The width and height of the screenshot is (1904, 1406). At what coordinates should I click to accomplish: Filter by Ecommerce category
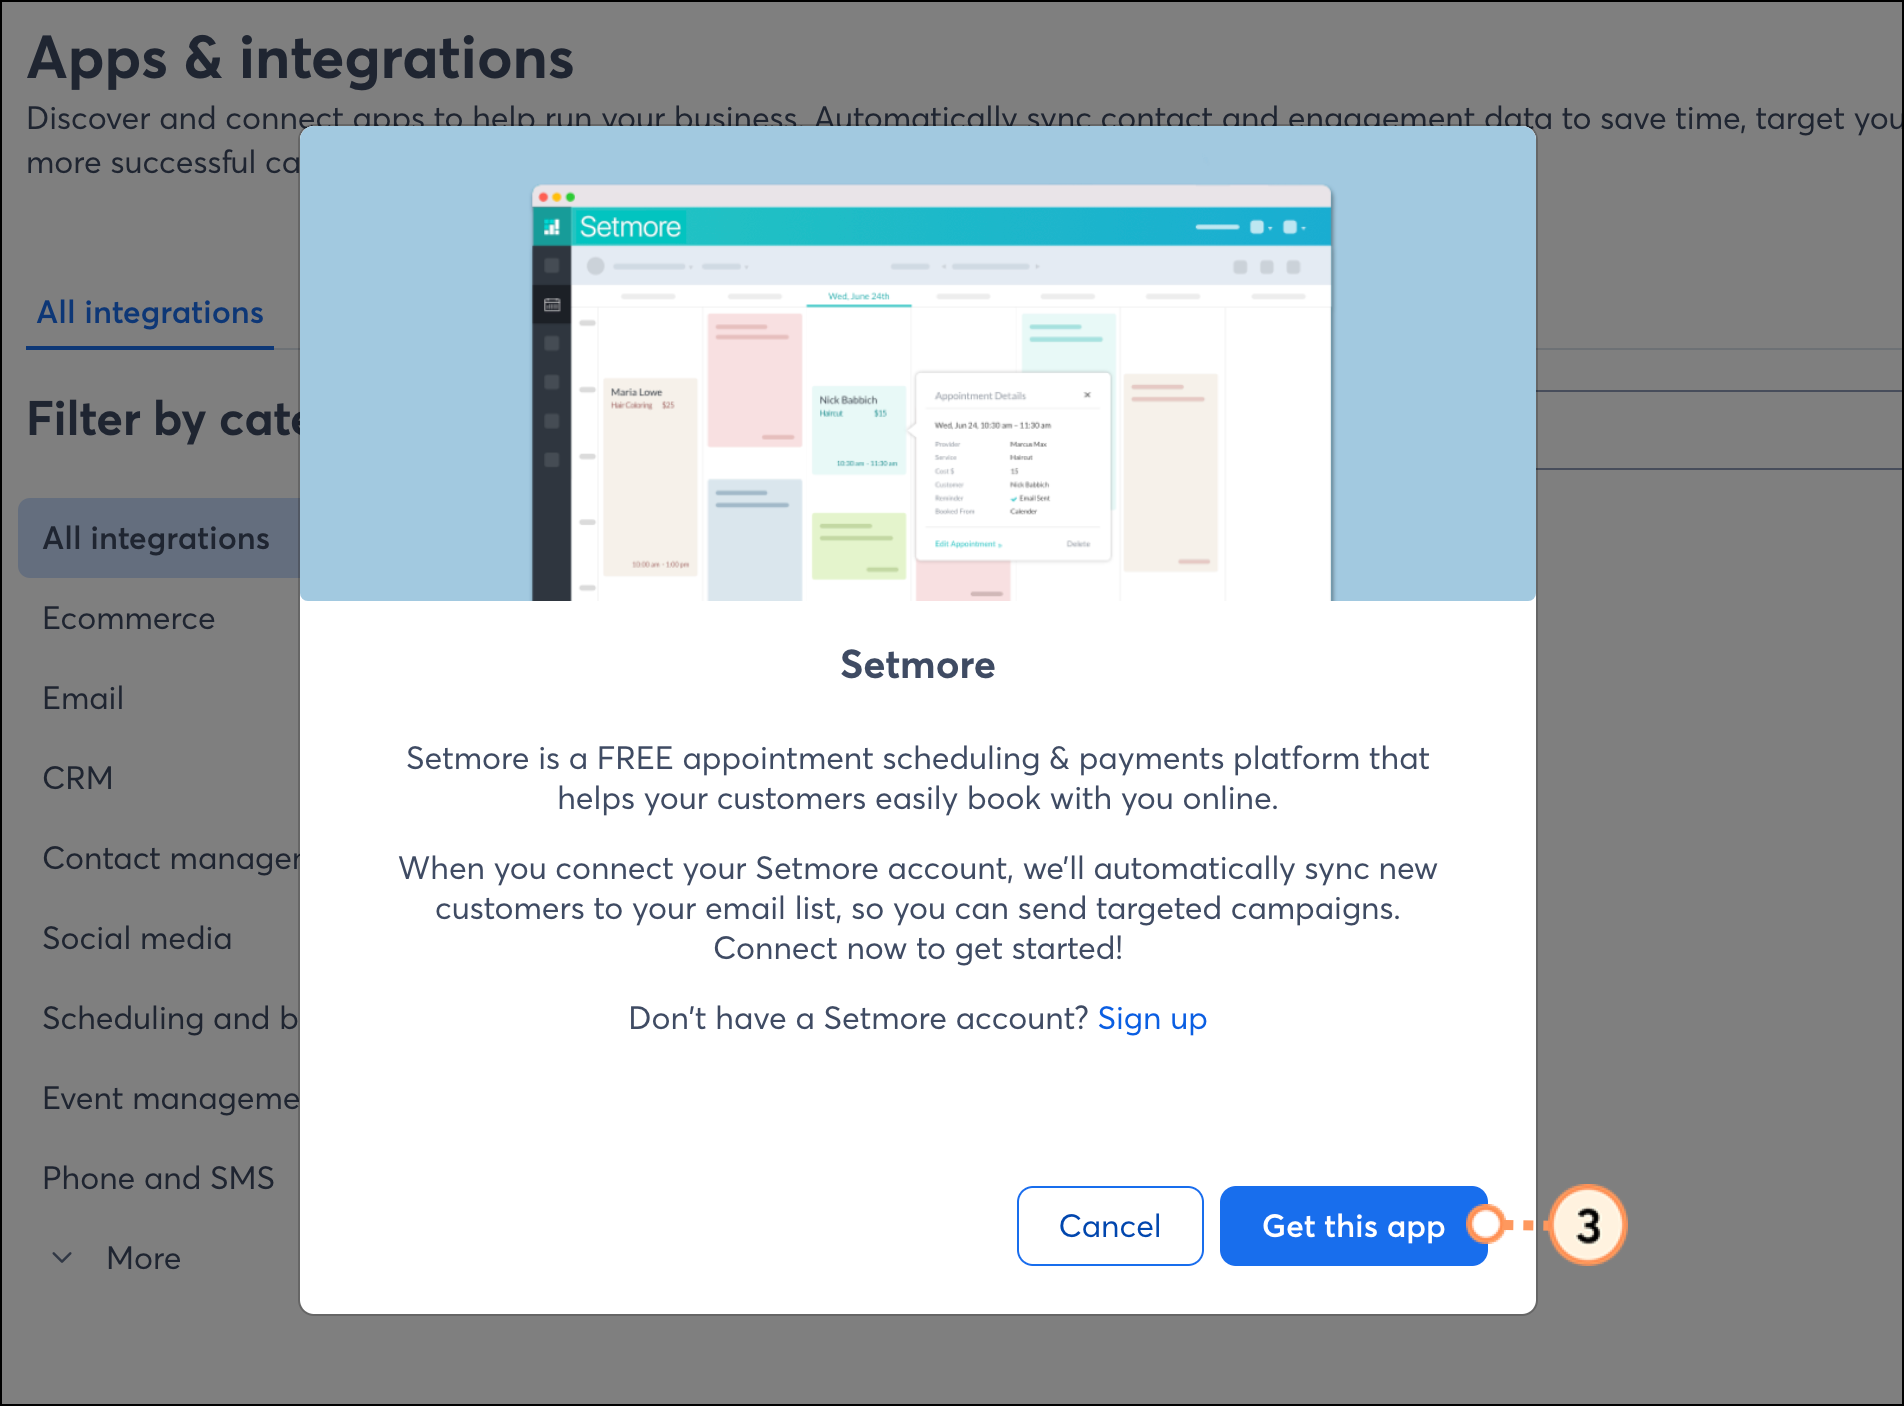(x=129, y=618)
